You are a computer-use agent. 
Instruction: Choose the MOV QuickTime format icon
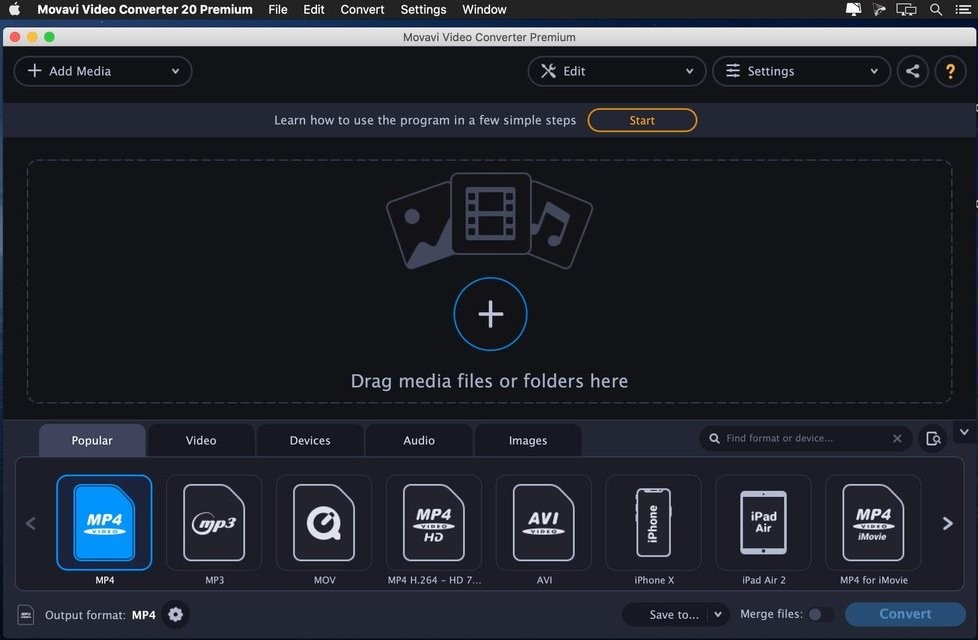pos(324,522)
